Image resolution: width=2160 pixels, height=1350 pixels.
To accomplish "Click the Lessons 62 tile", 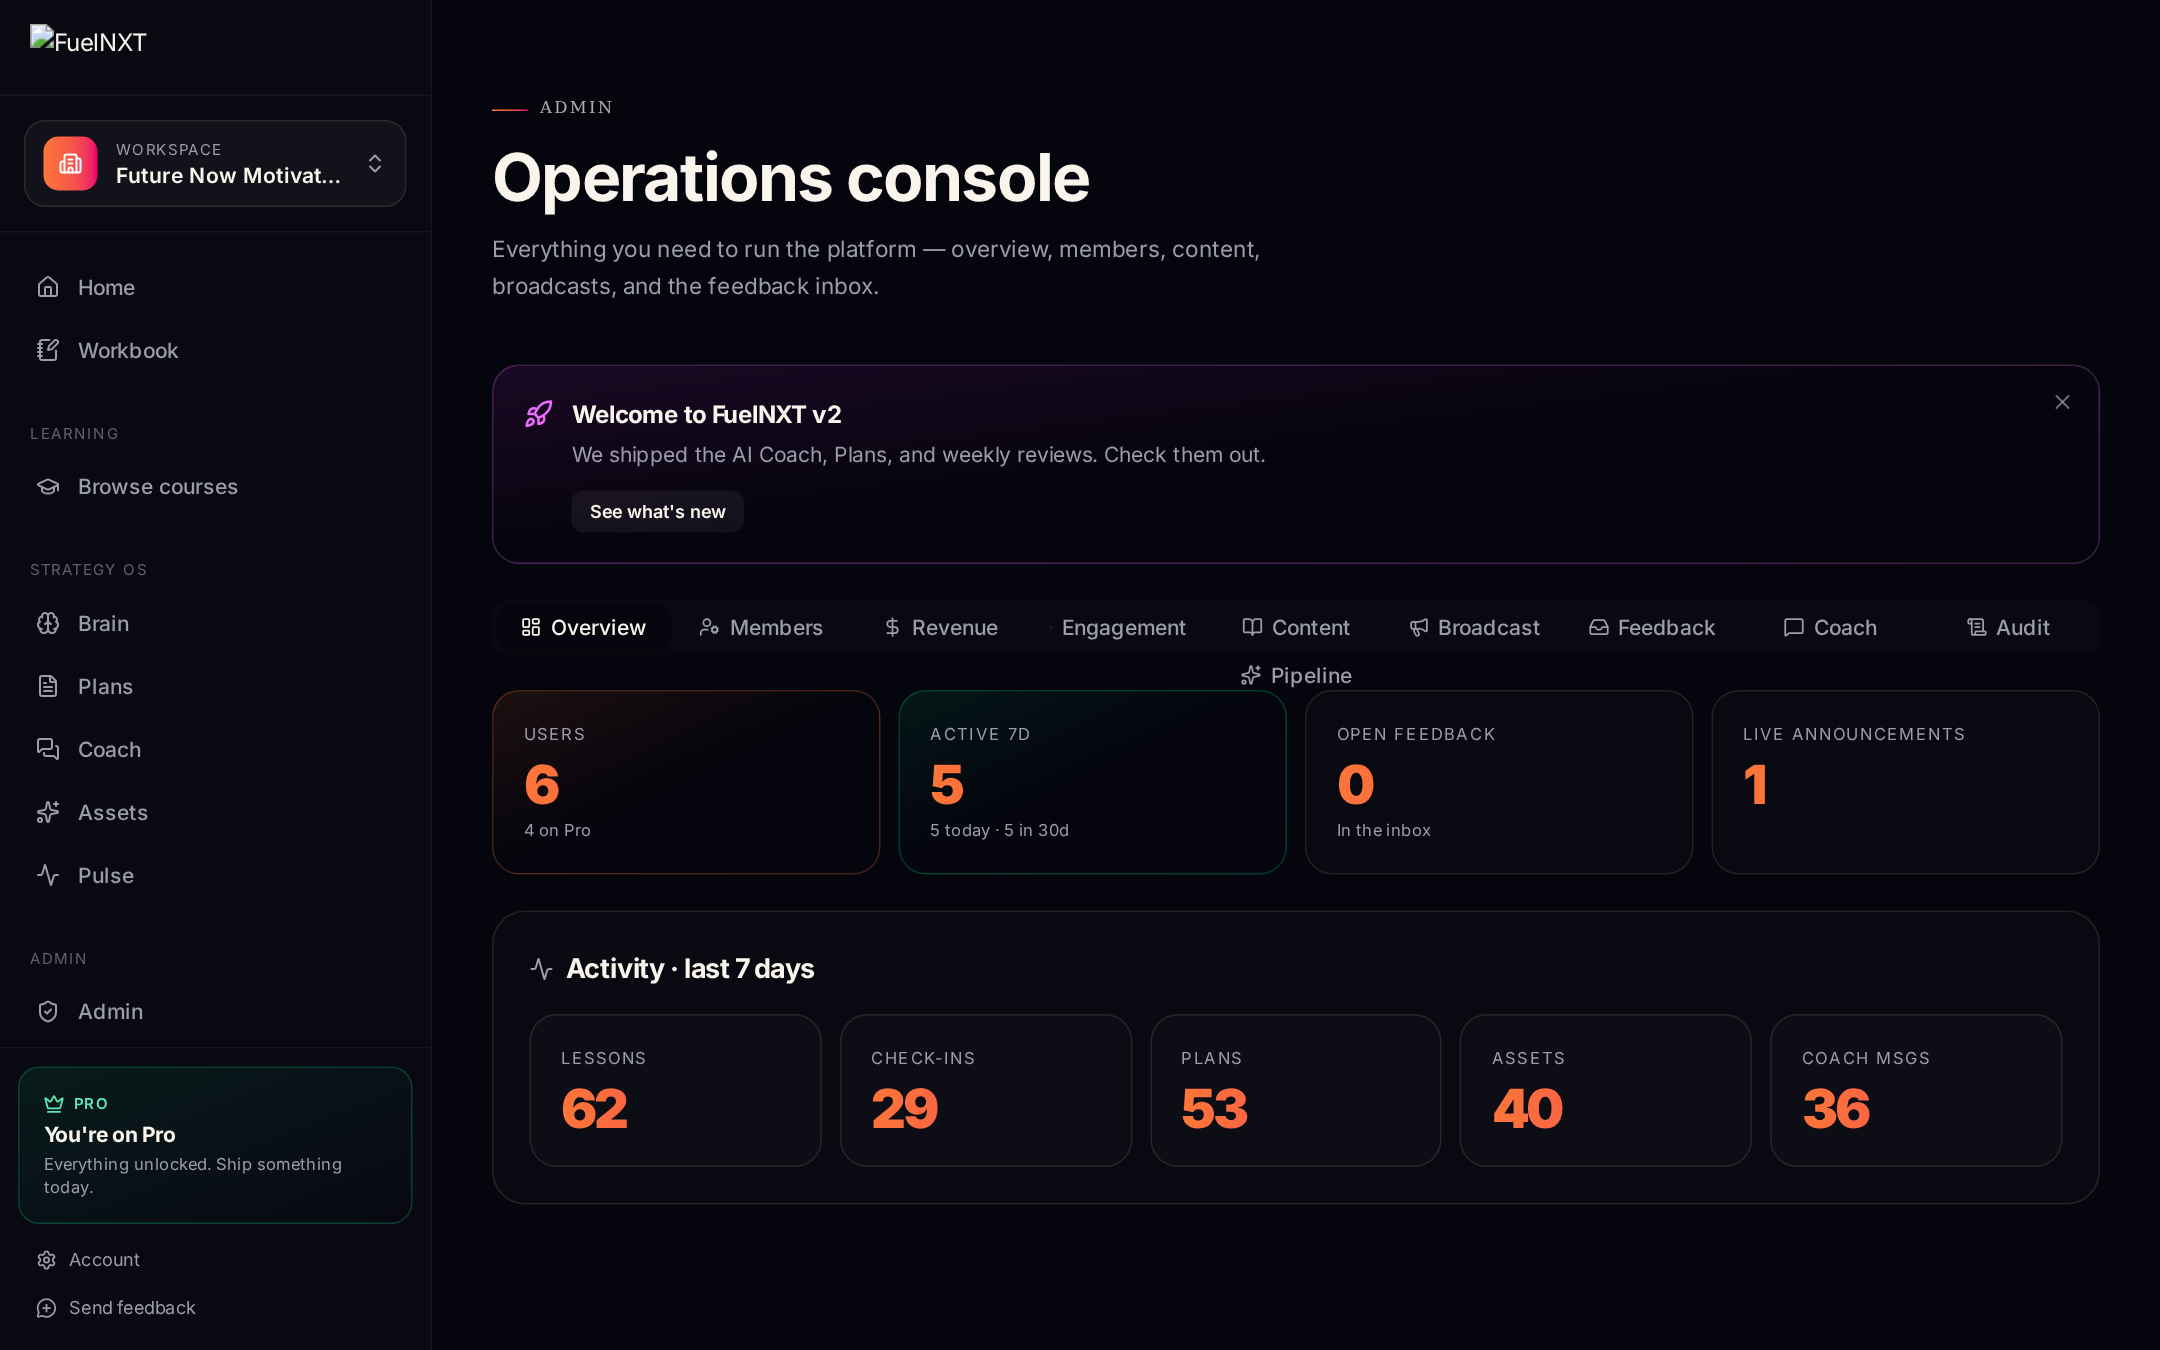I will point(675,1090).
